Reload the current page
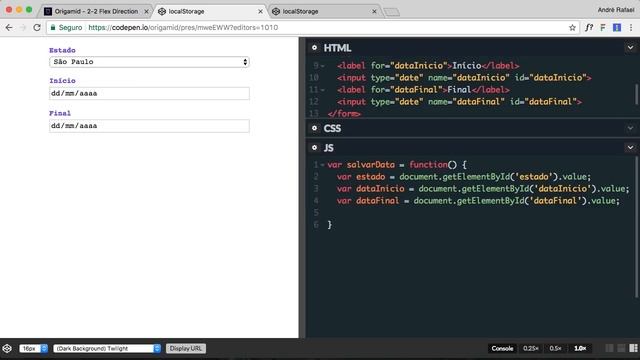 [x=37, y=27]
